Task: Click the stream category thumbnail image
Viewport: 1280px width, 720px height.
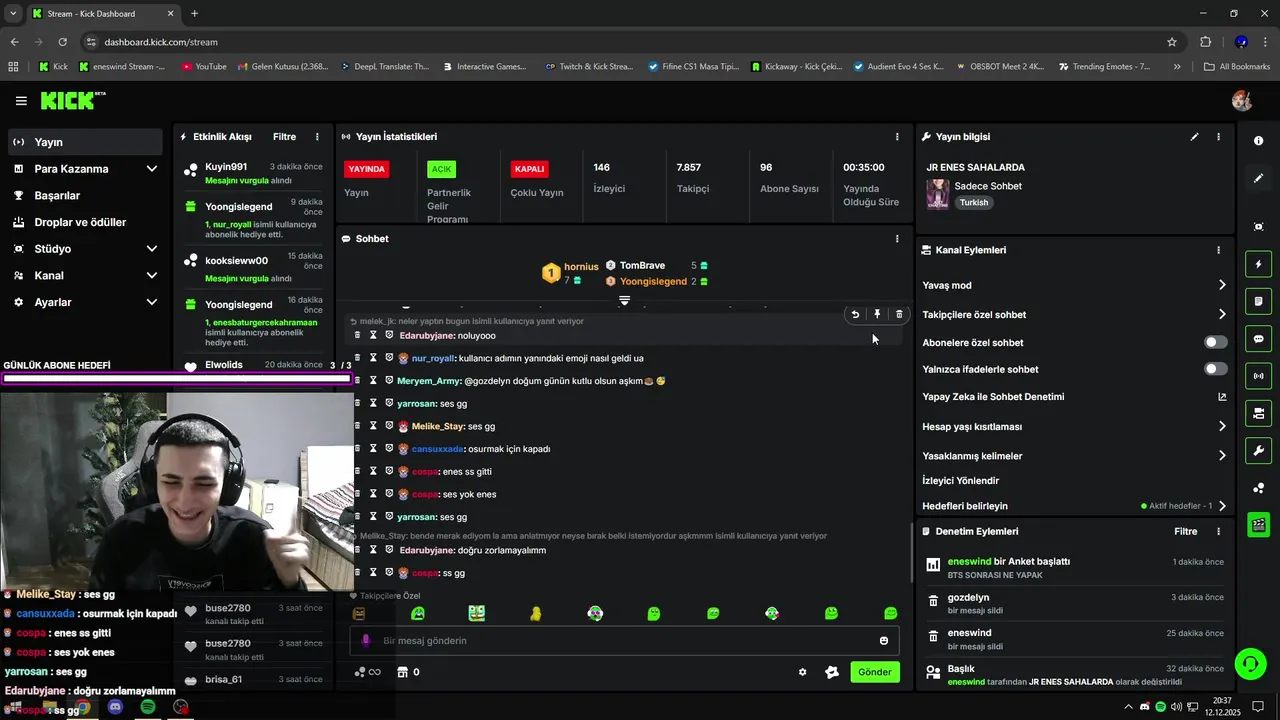Action: coord(937,194)
